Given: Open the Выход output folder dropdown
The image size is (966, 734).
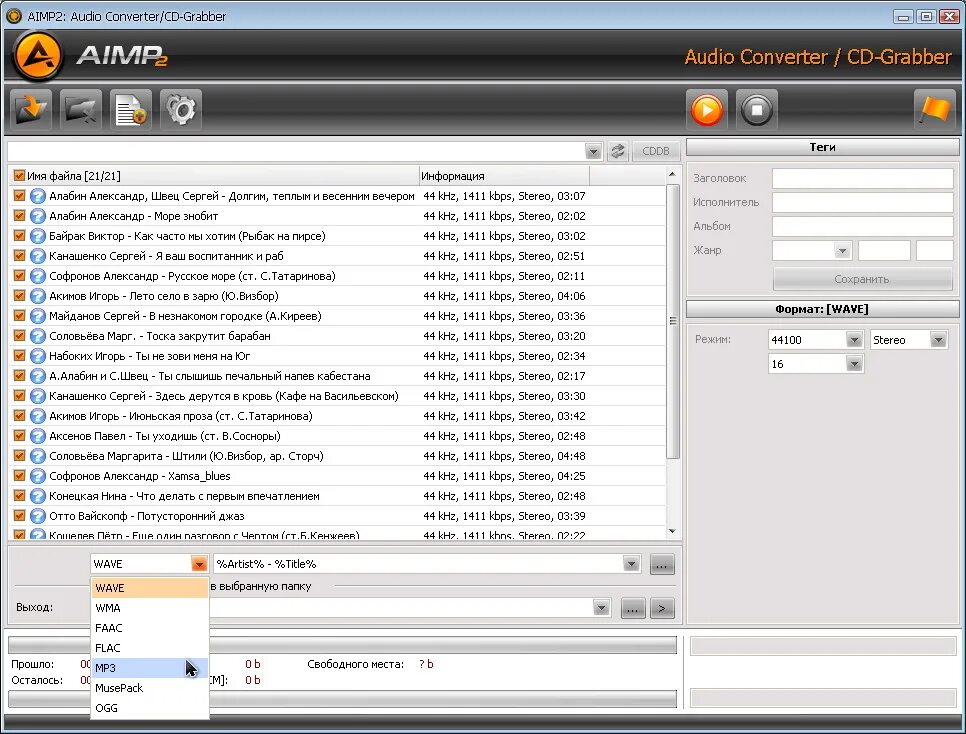Looking at the screenshot, I should 601,608.
